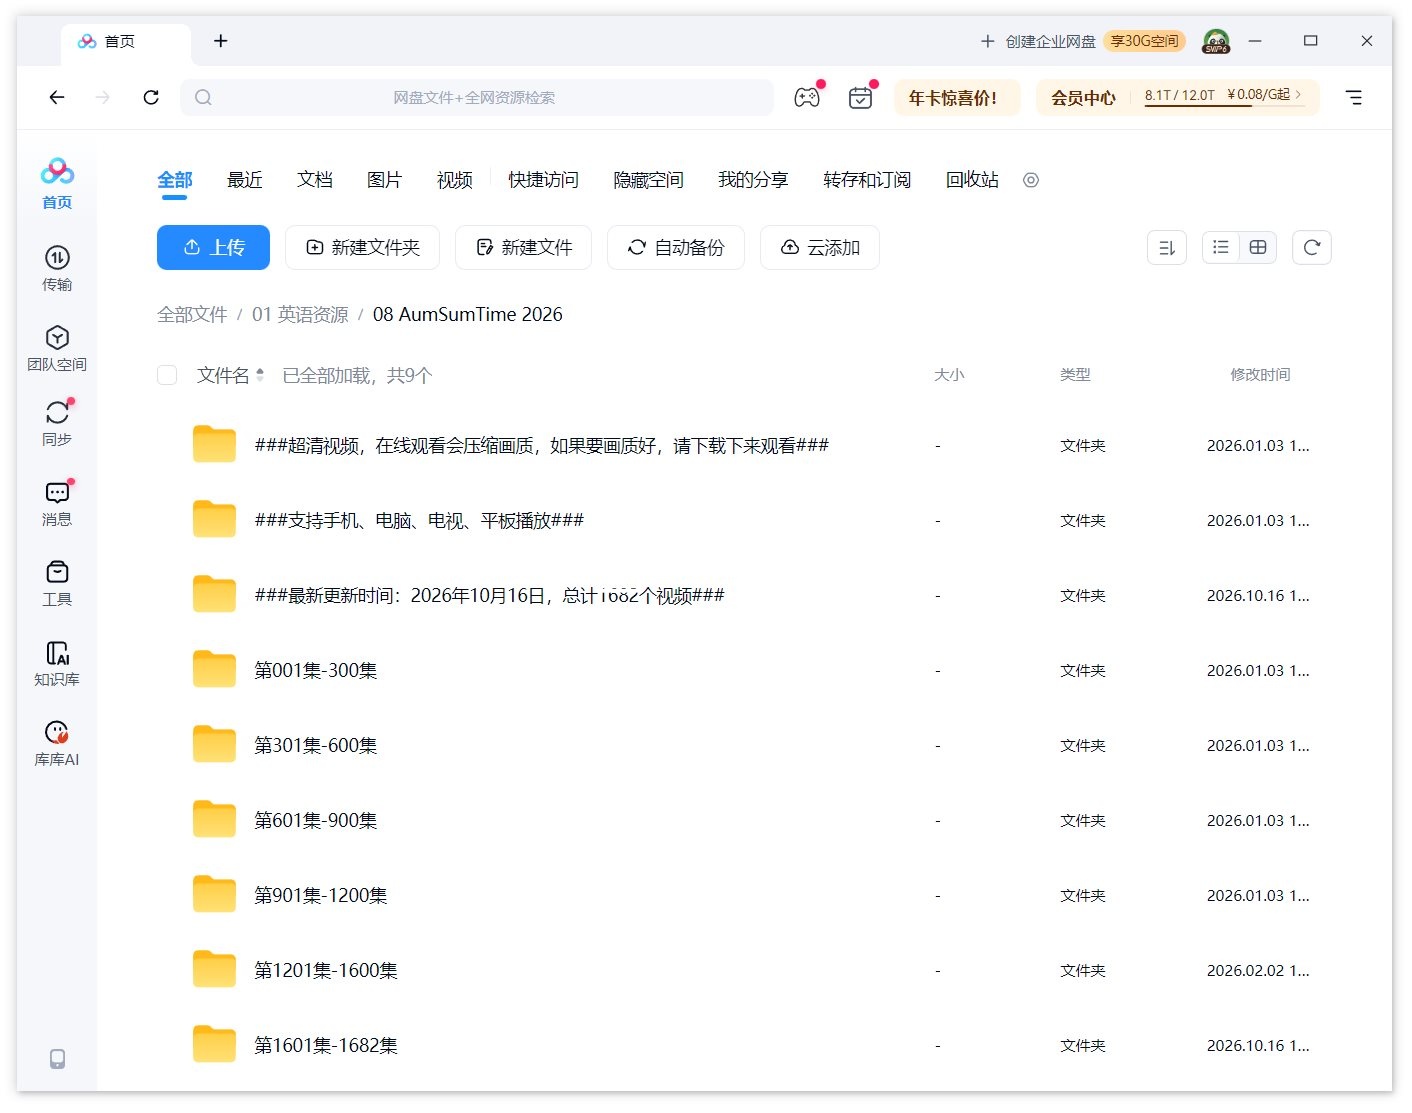Focus the 网盘文件+全网资源检索 search field
The height and width of the screenshot is (1113, 1412).
(477, 97)
